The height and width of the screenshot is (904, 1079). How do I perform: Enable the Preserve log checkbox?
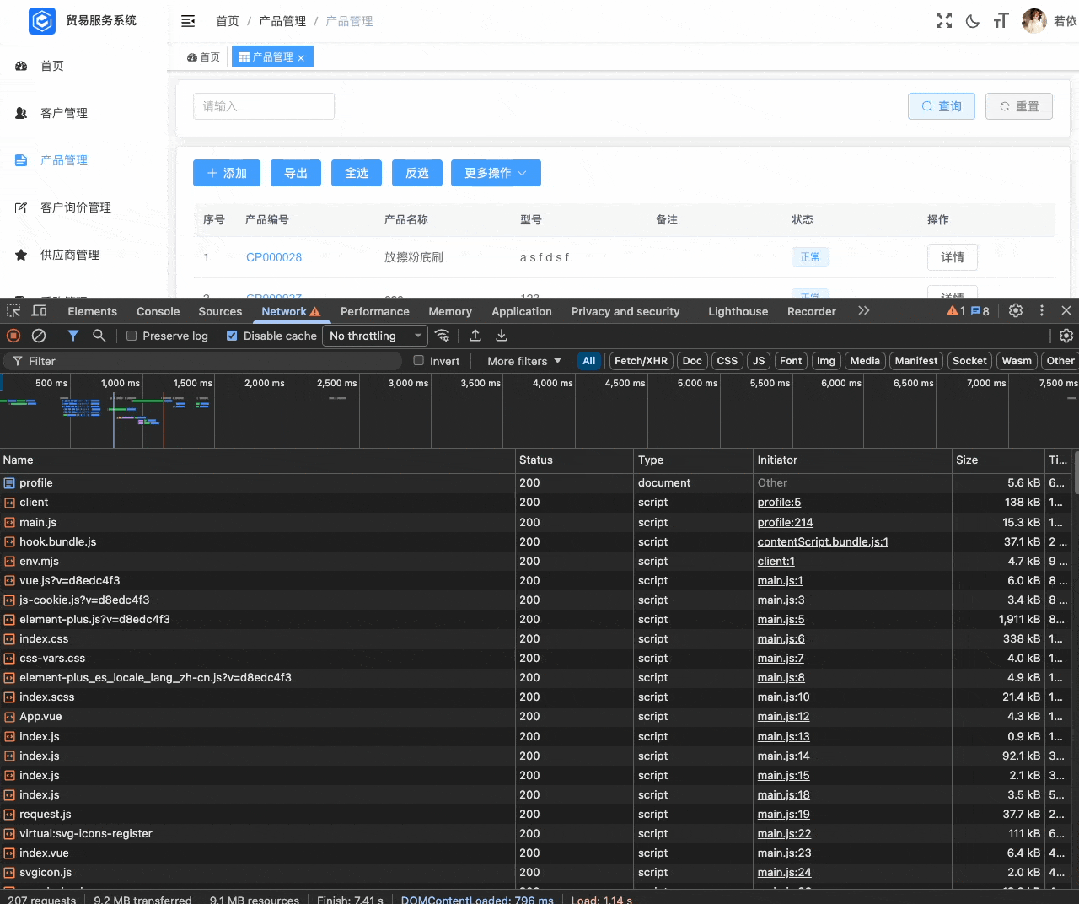coord(132,336)
